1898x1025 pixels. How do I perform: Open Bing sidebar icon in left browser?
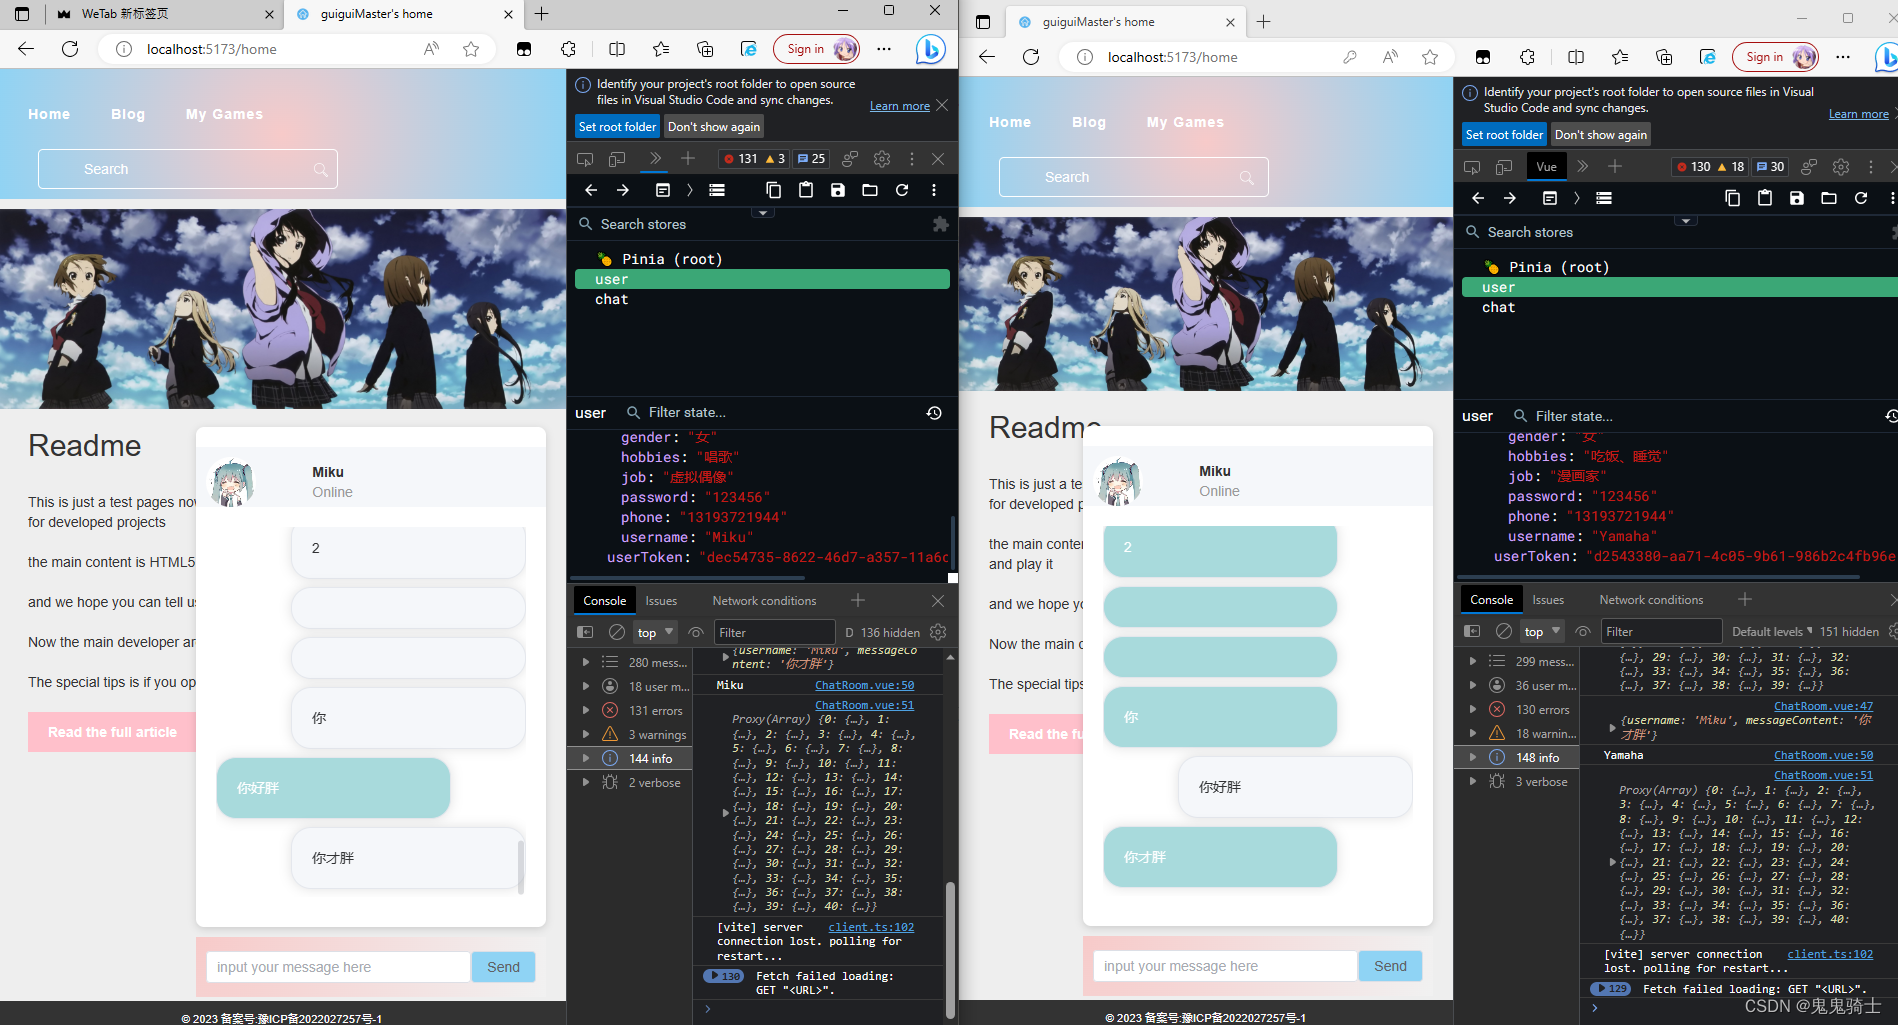tap(930, 49)
